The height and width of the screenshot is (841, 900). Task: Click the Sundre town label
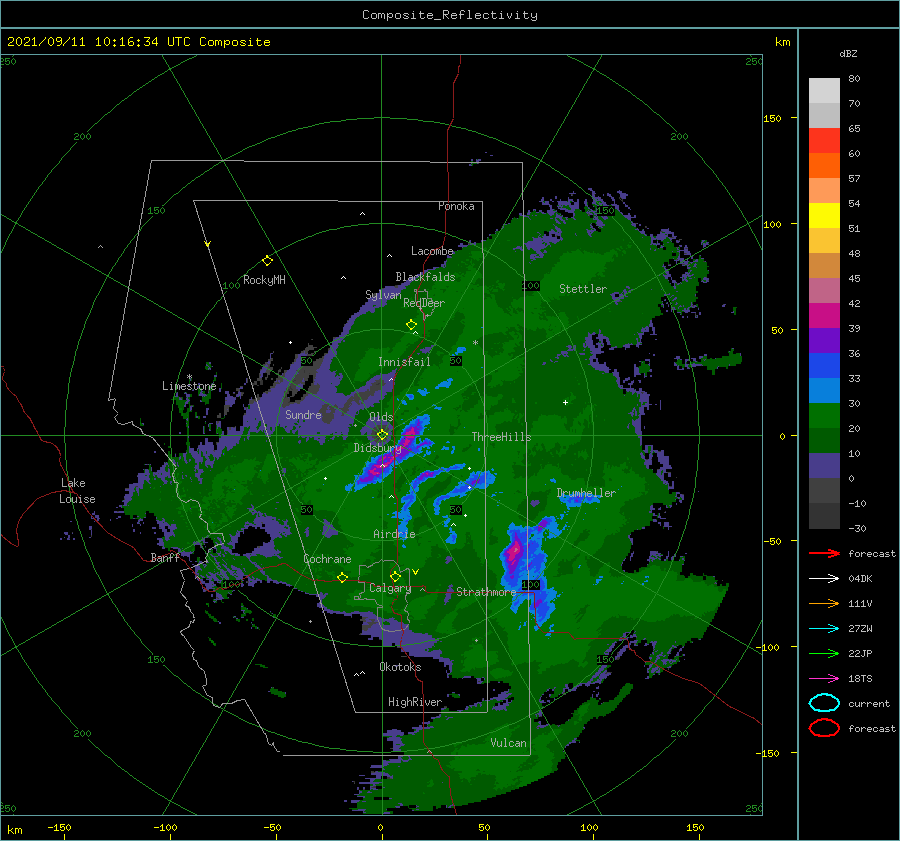coord(303,415)
